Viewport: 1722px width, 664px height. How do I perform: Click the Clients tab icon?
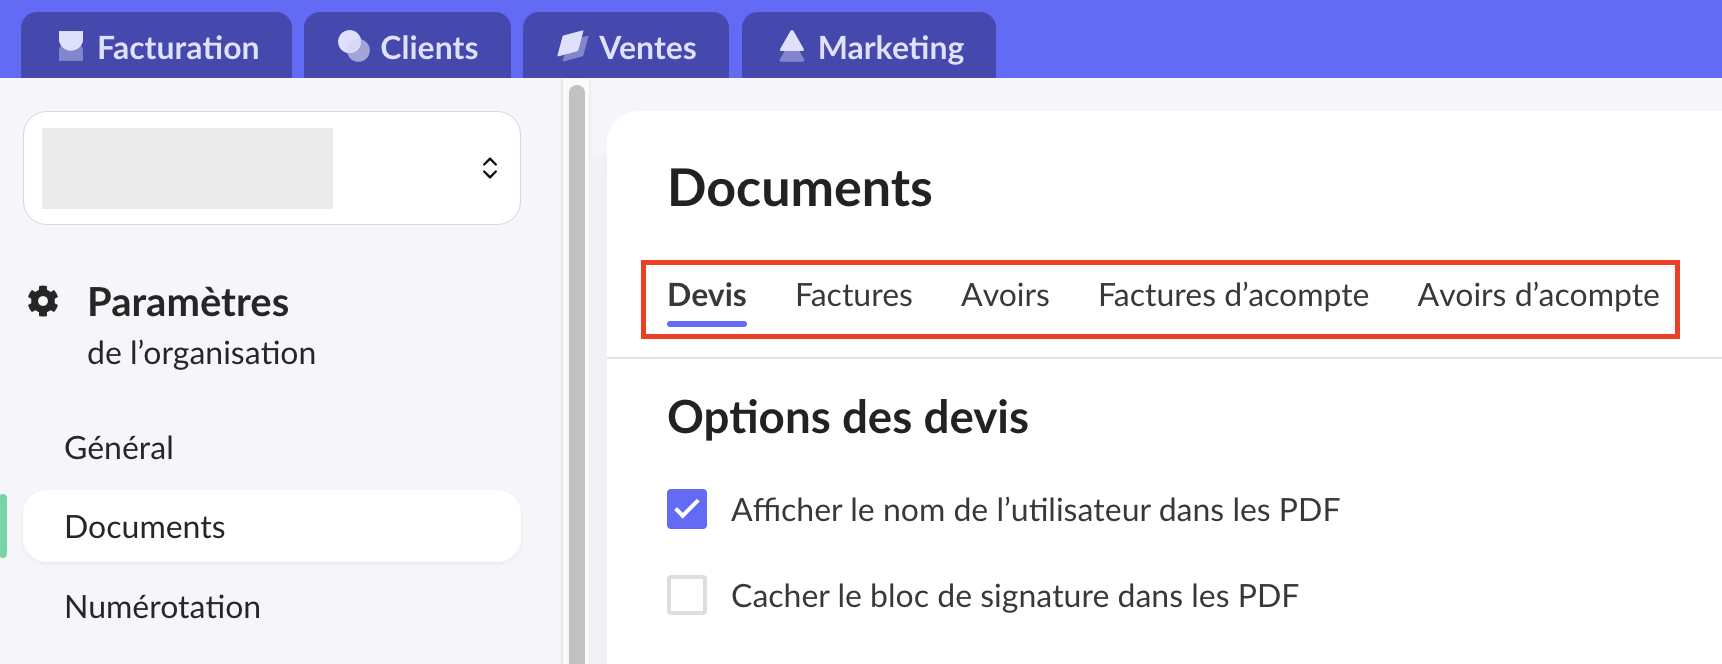point(353,46)
